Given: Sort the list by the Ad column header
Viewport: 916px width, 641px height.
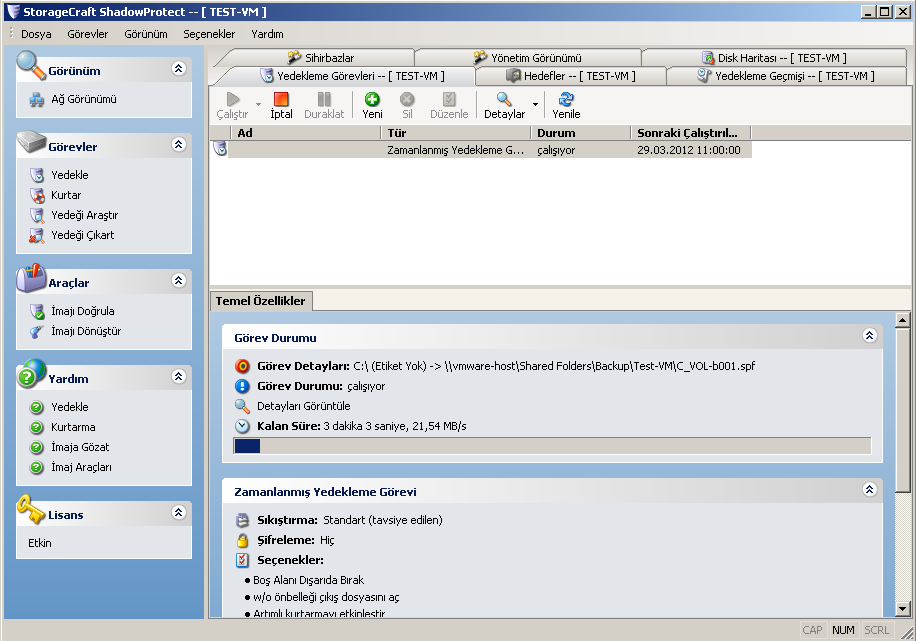Looking at the screenshot, I should (306, 133).
